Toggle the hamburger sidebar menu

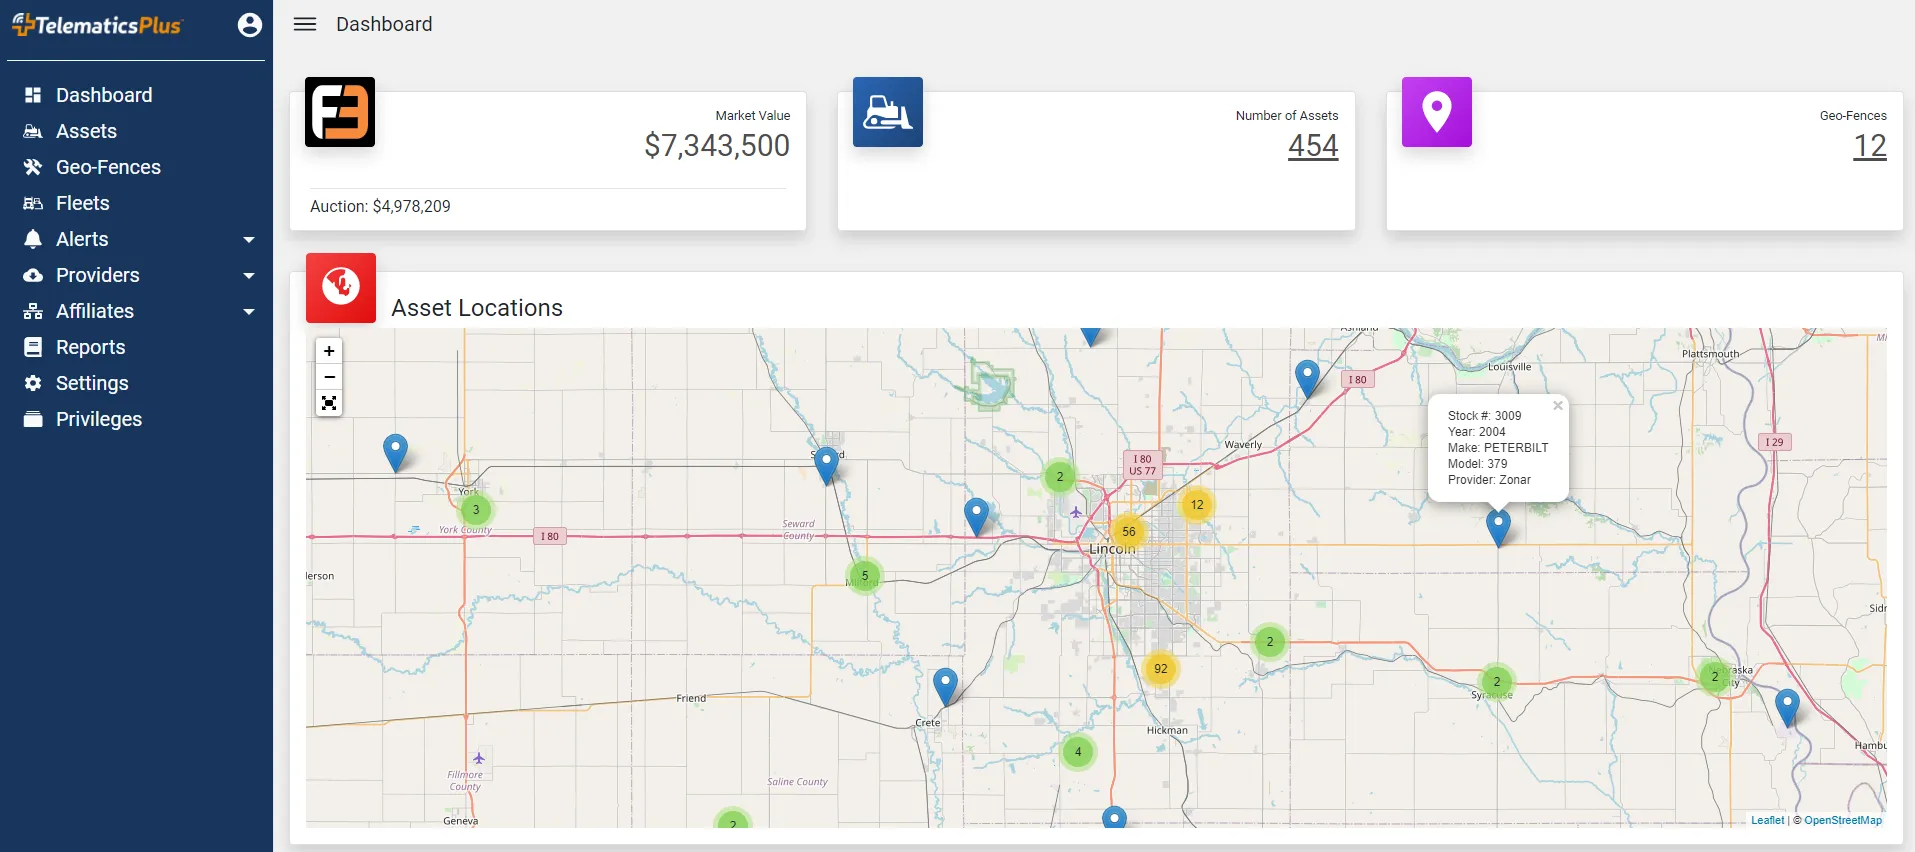[305, 24]
